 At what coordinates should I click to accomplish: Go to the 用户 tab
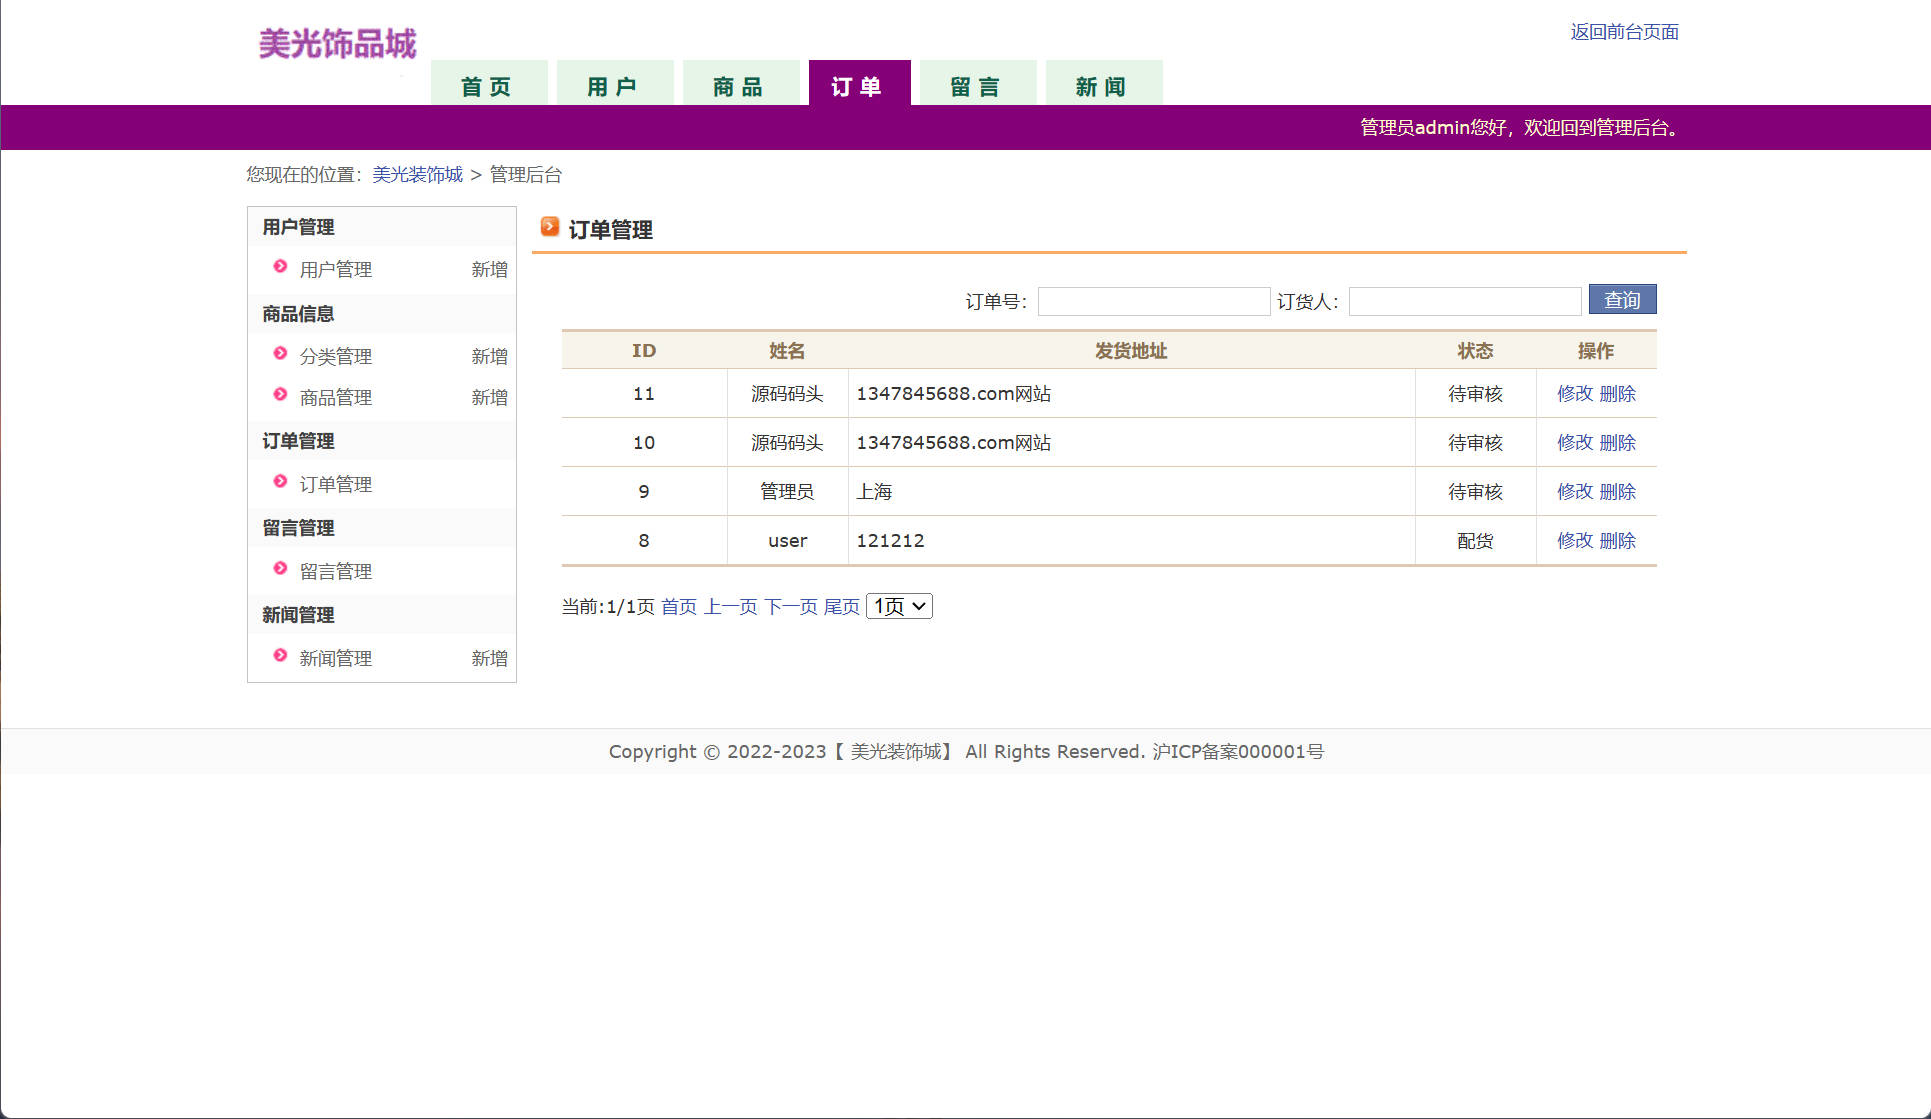pos(613,86)
